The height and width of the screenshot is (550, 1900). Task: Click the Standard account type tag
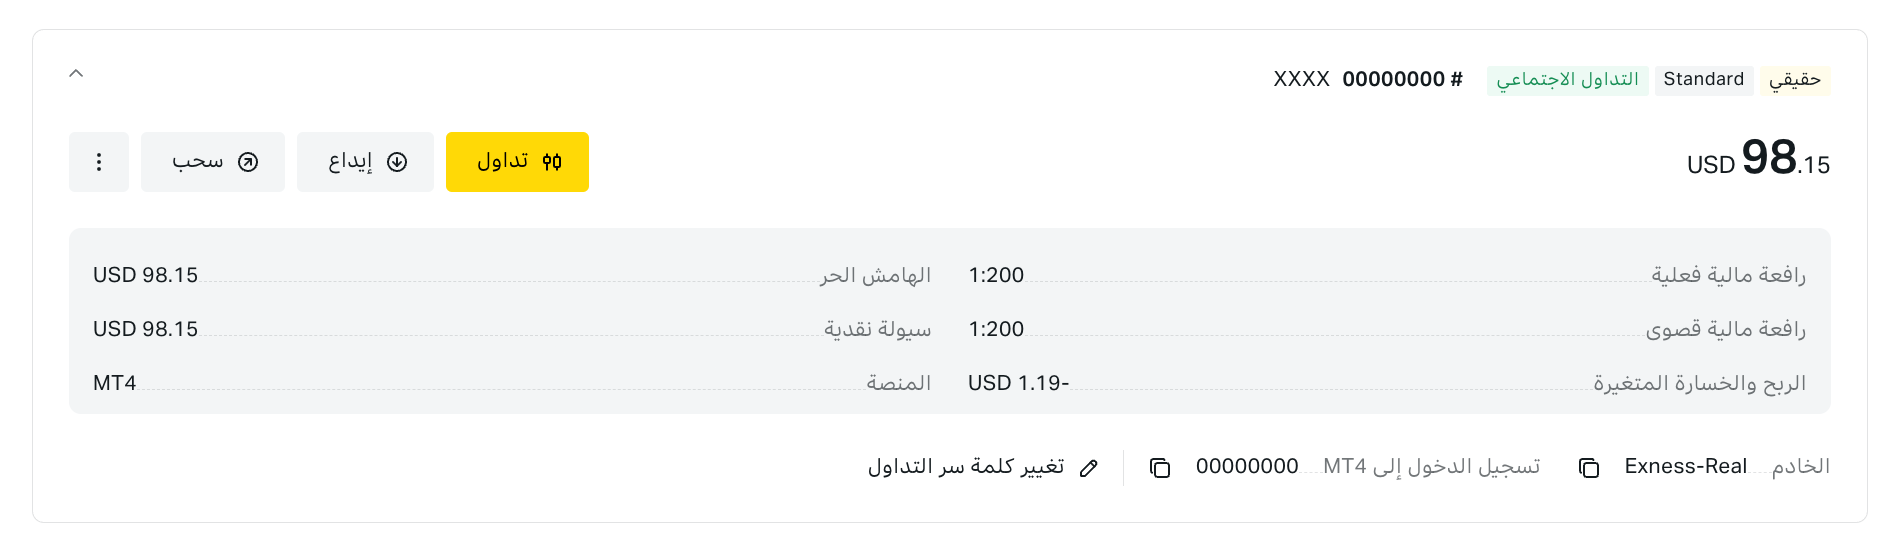1704,80
